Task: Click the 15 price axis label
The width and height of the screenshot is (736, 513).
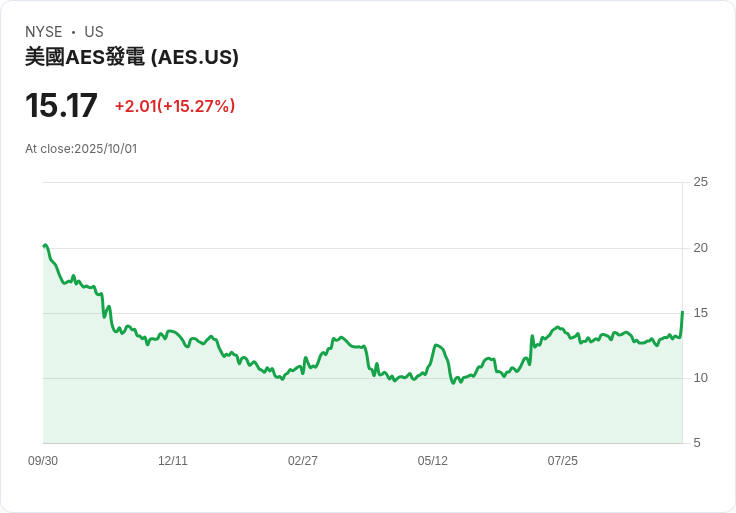Action: coord(700,313)
